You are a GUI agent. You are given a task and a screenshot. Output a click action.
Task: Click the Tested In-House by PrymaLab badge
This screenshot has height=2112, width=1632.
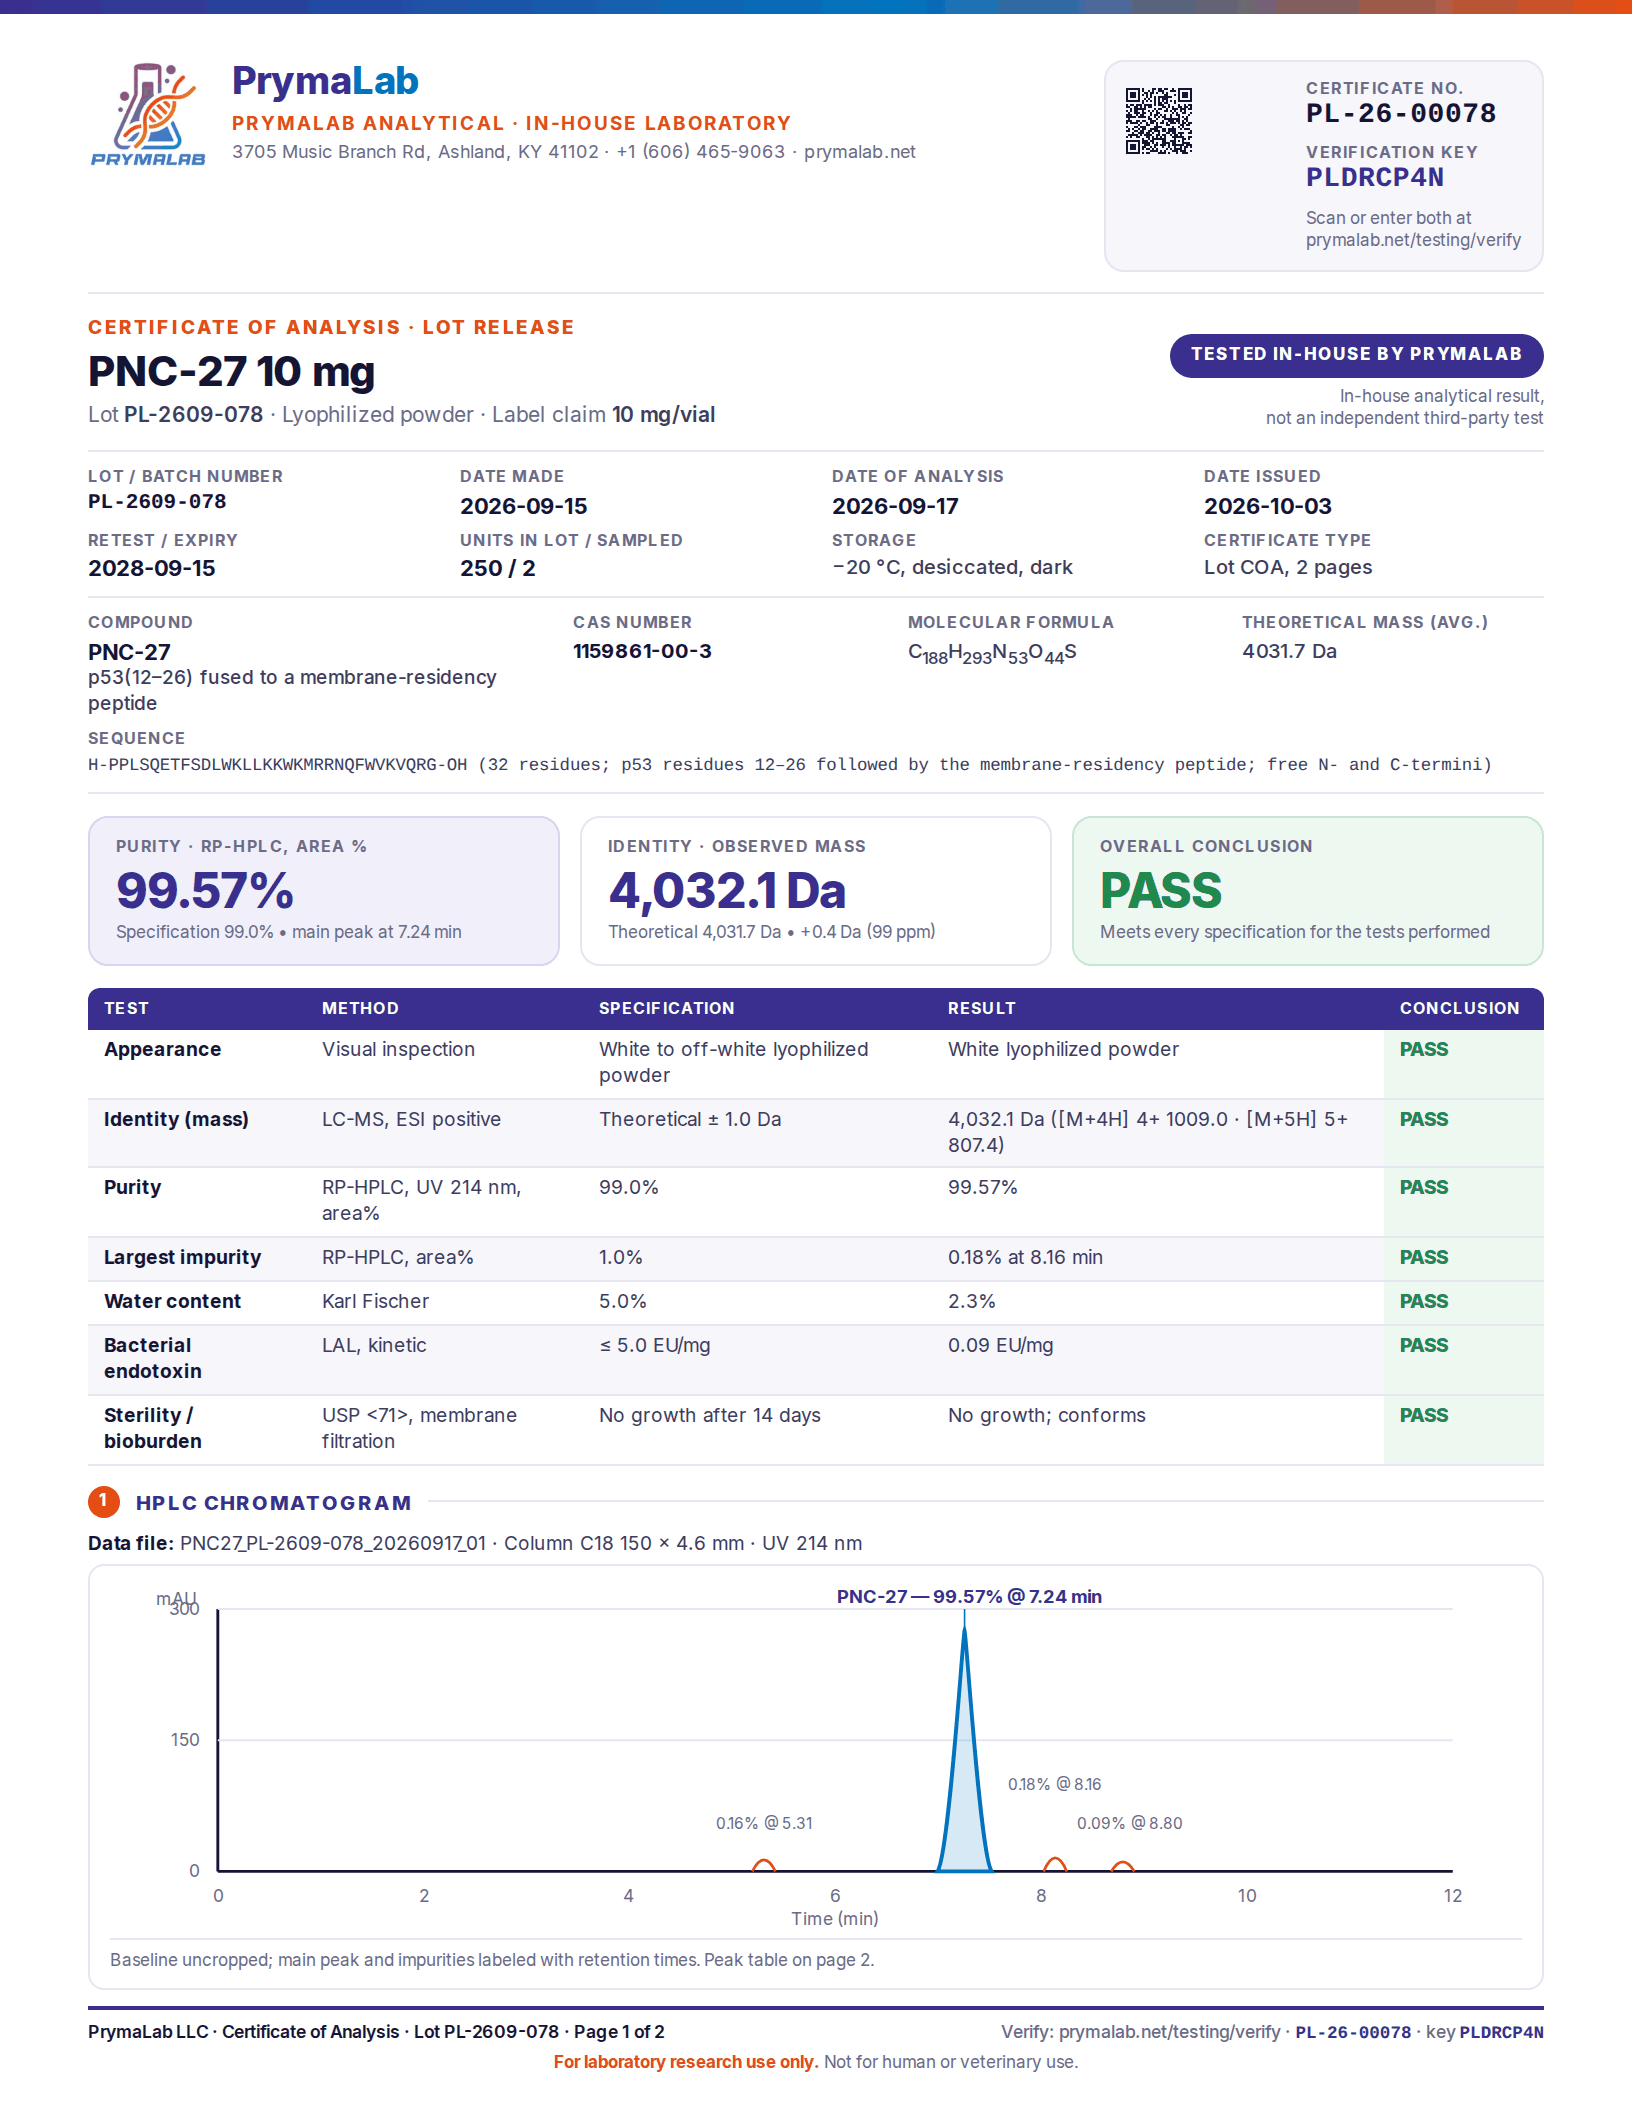1356,355
